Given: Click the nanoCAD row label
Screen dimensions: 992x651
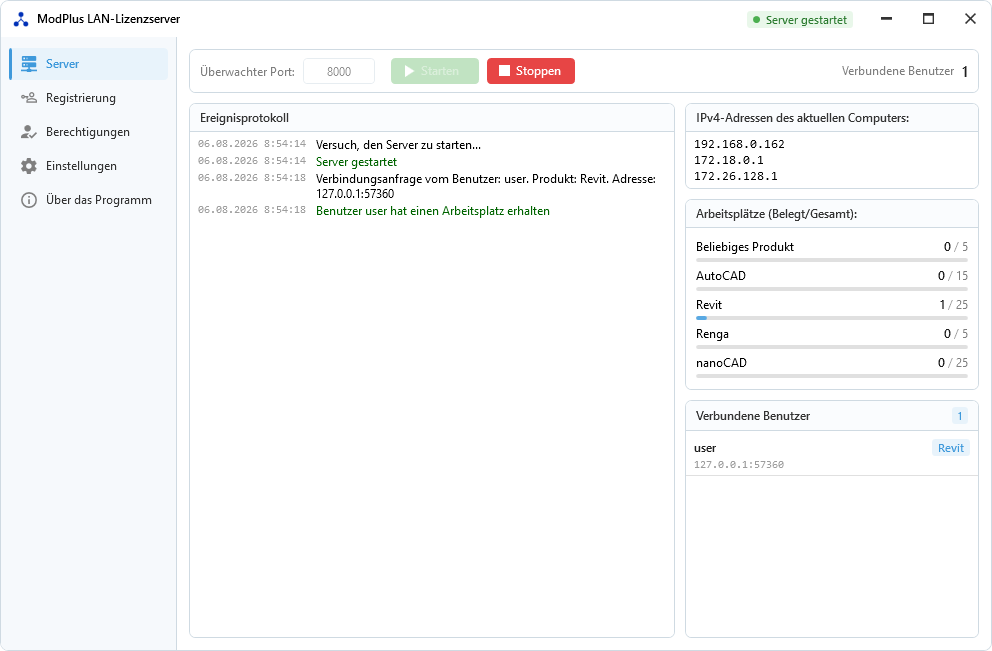Looking at the screenshot, I should coord(721,363).
